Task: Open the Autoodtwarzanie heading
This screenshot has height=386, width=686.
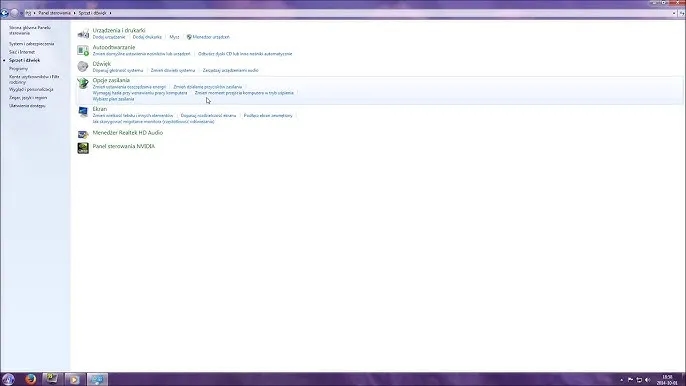Action: click(114, 47)
